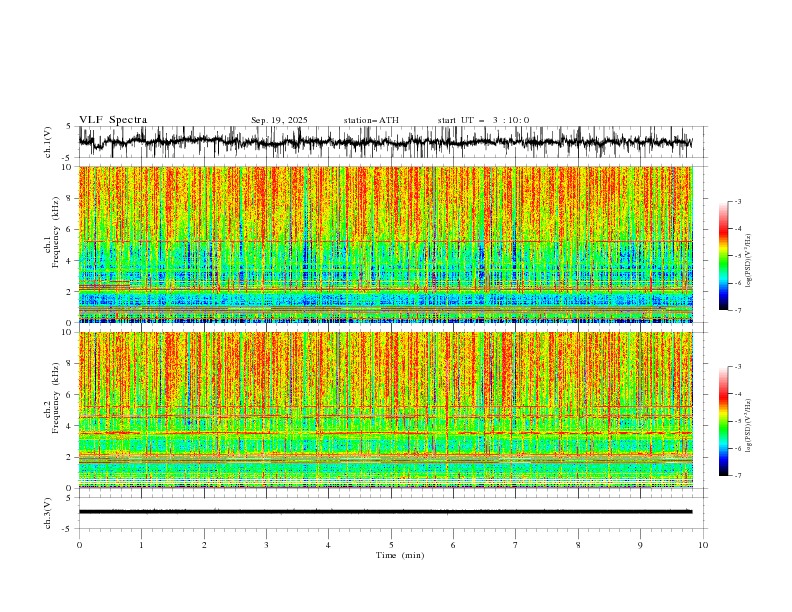
Task: Click the "9" tick on the time axis
Action: (640, 545)
